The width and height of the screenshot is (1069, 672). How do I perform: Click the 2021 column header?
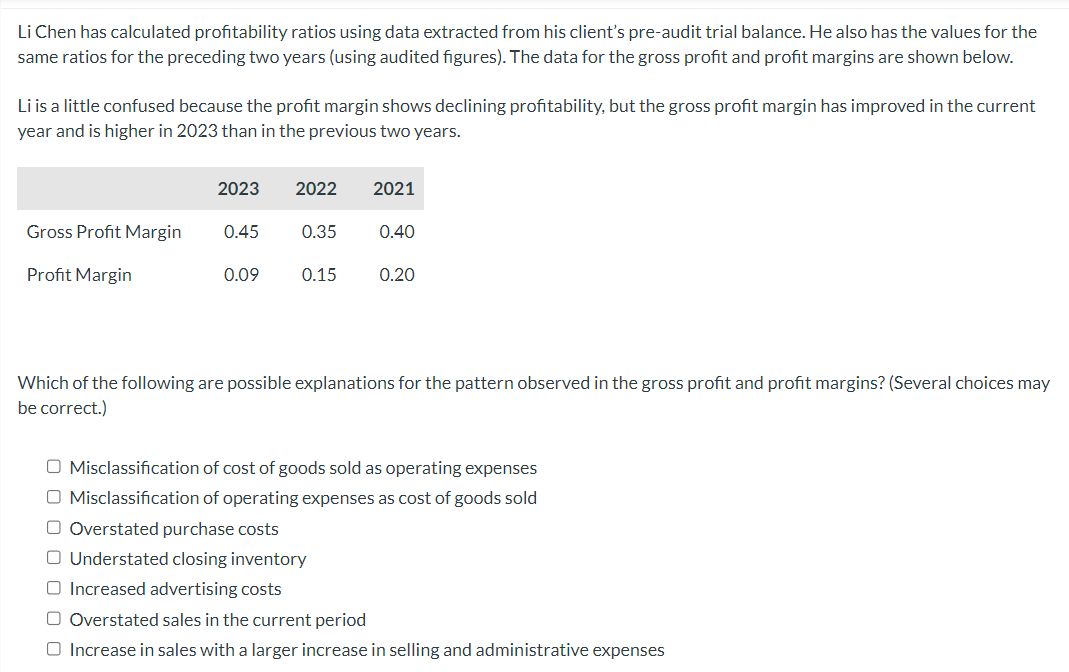pyautogui.click(x=394, y=188)
